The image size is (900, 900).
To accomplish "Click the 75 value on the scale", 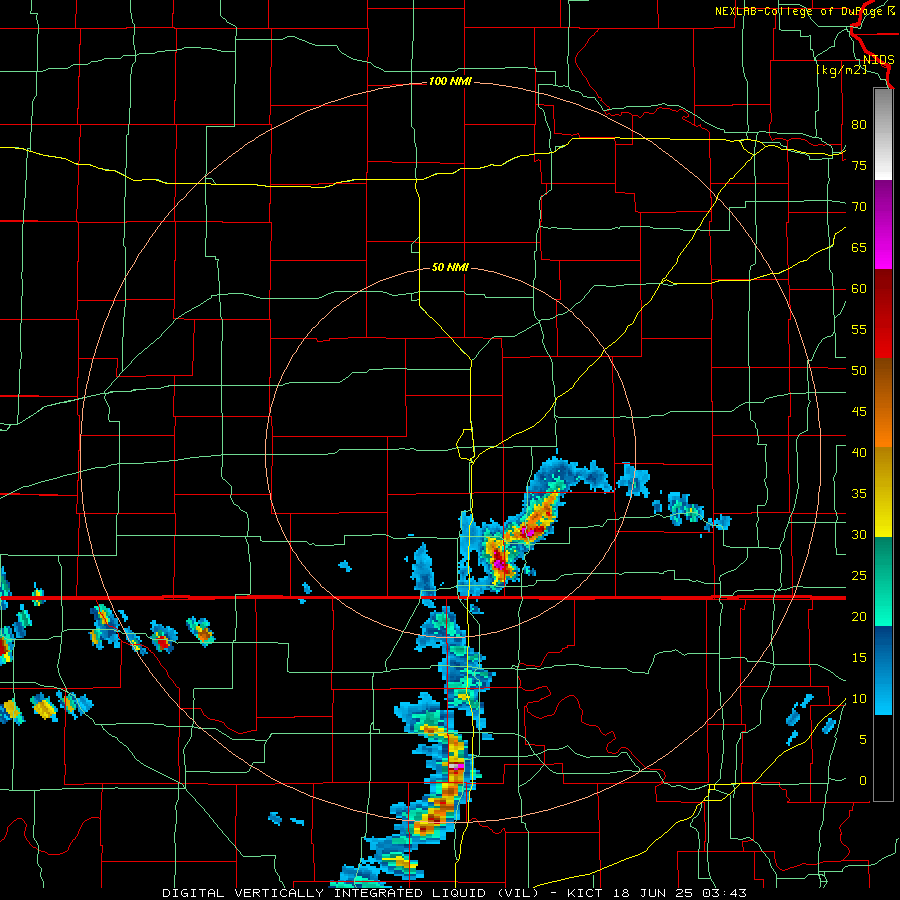I will [859, 165].
